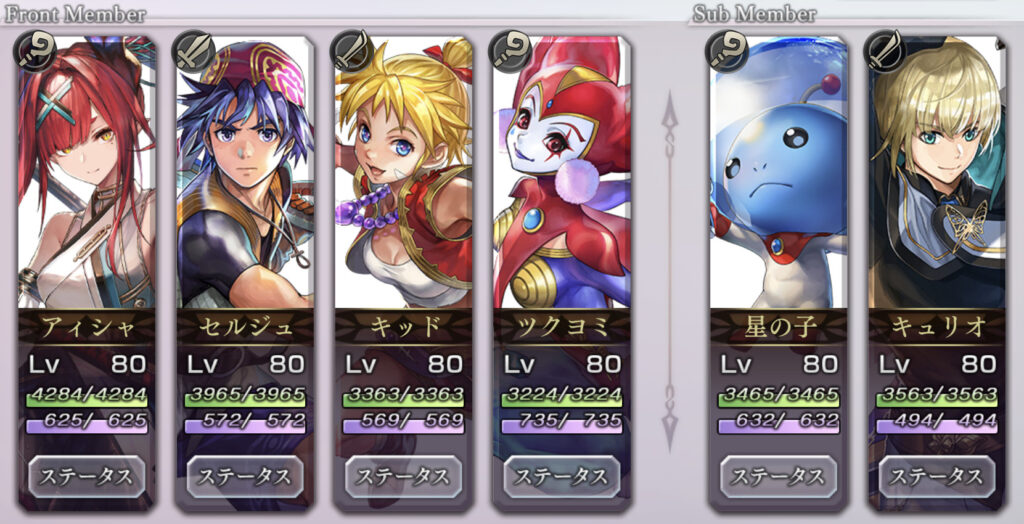1024x524 pixels.
Task: Select the ツクヨミ character portrait
Action: pos(562,172)
